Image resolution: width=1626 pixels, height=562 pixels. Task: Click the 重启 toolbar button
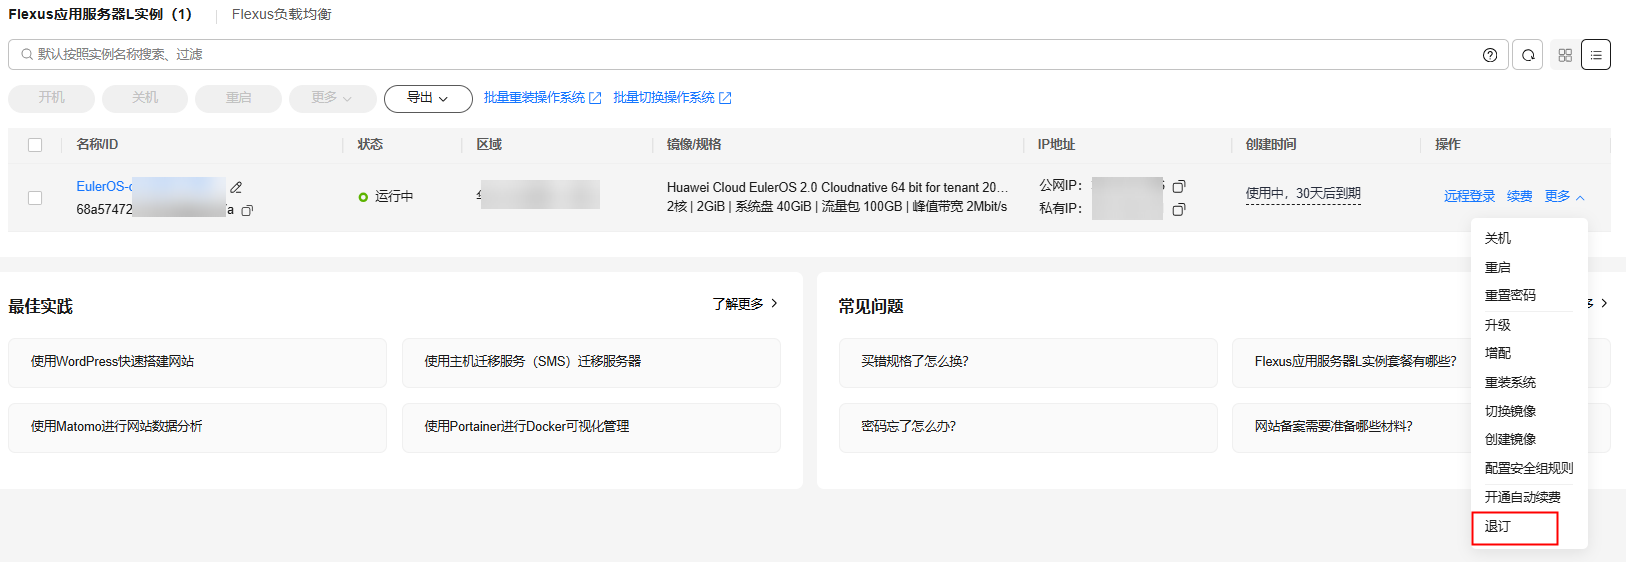(x=238, y=98)
